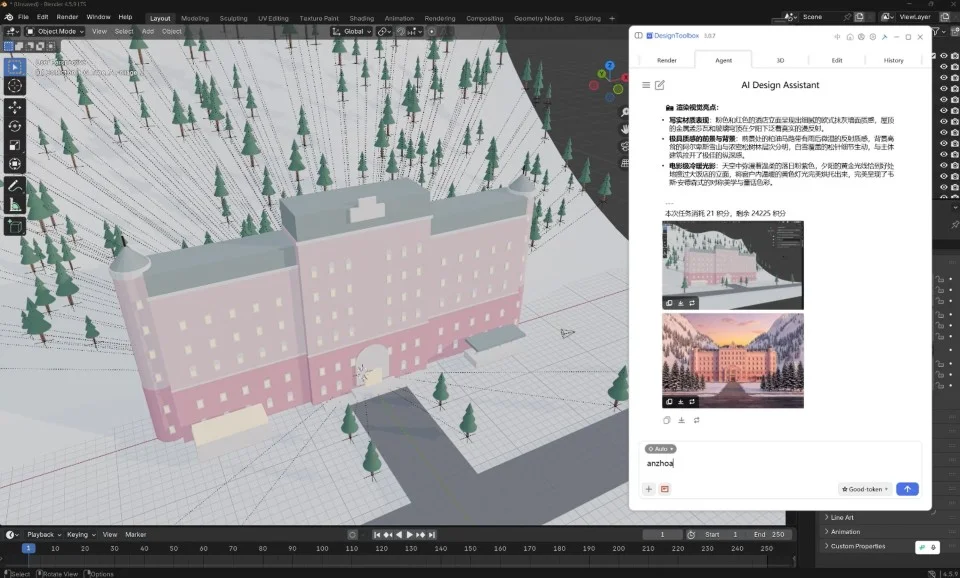Click the DesignToolbox pin icon
Image resolution: width=960 pixels, height=578 pixels.
pos(885,37)
